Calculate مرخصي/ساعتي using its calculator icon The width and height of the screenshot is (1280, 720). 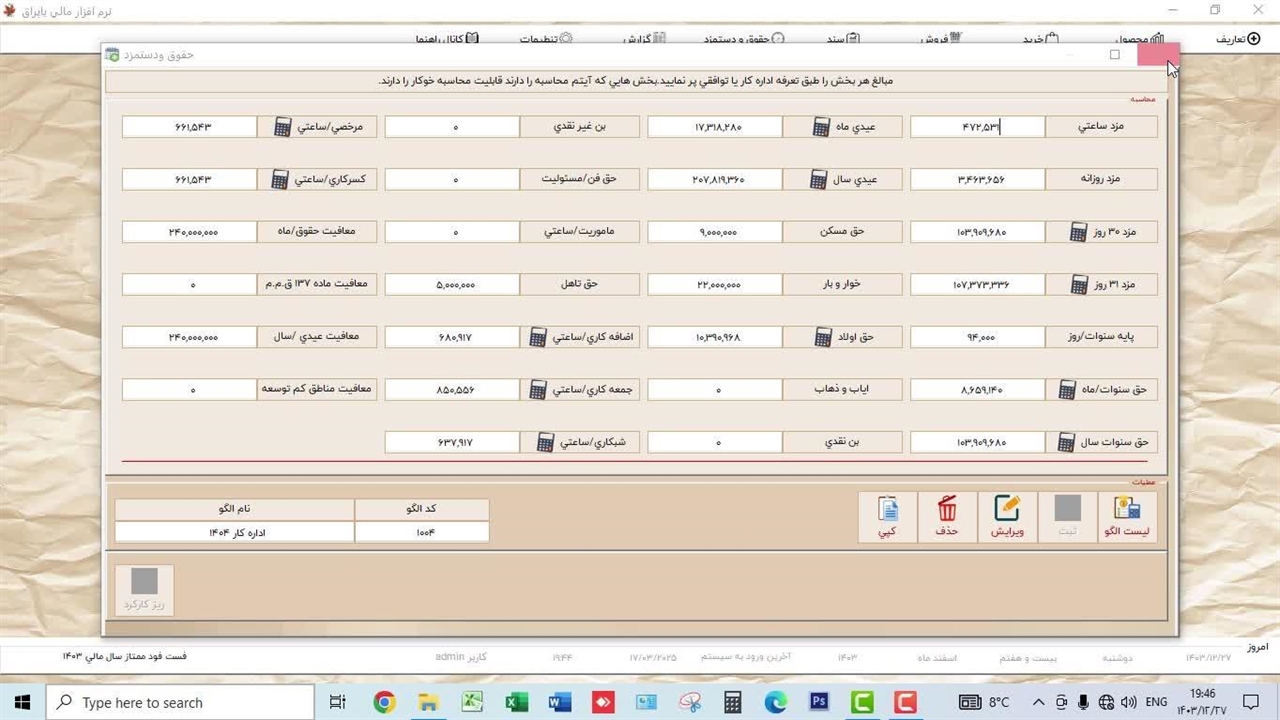pyautogui.click(x=282, y=127)
